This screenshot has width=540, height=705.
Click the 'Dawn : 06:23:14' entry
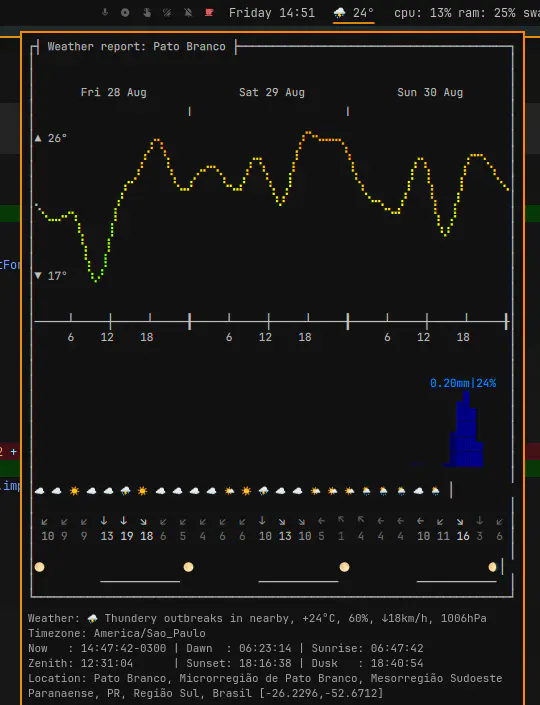click(x=239, y=648)
